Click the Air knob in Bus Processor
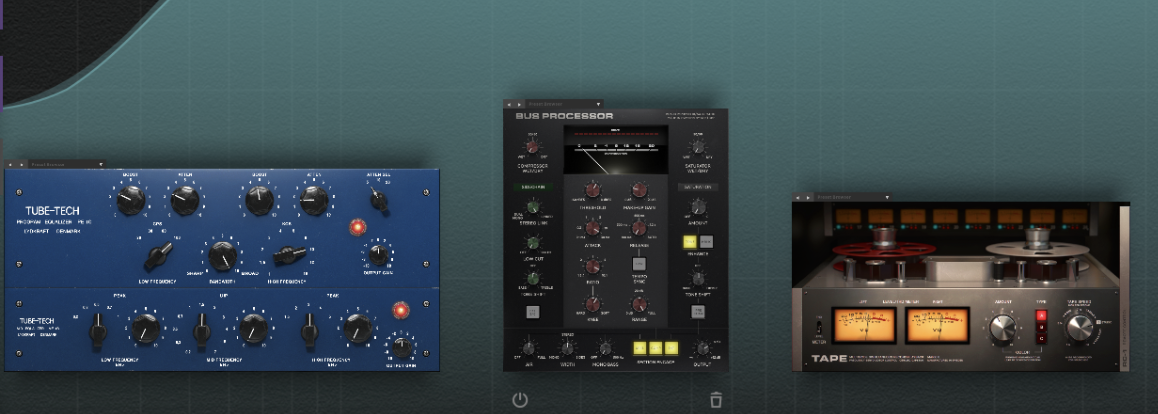This screenshot has width=1158, height=414. 527,348
